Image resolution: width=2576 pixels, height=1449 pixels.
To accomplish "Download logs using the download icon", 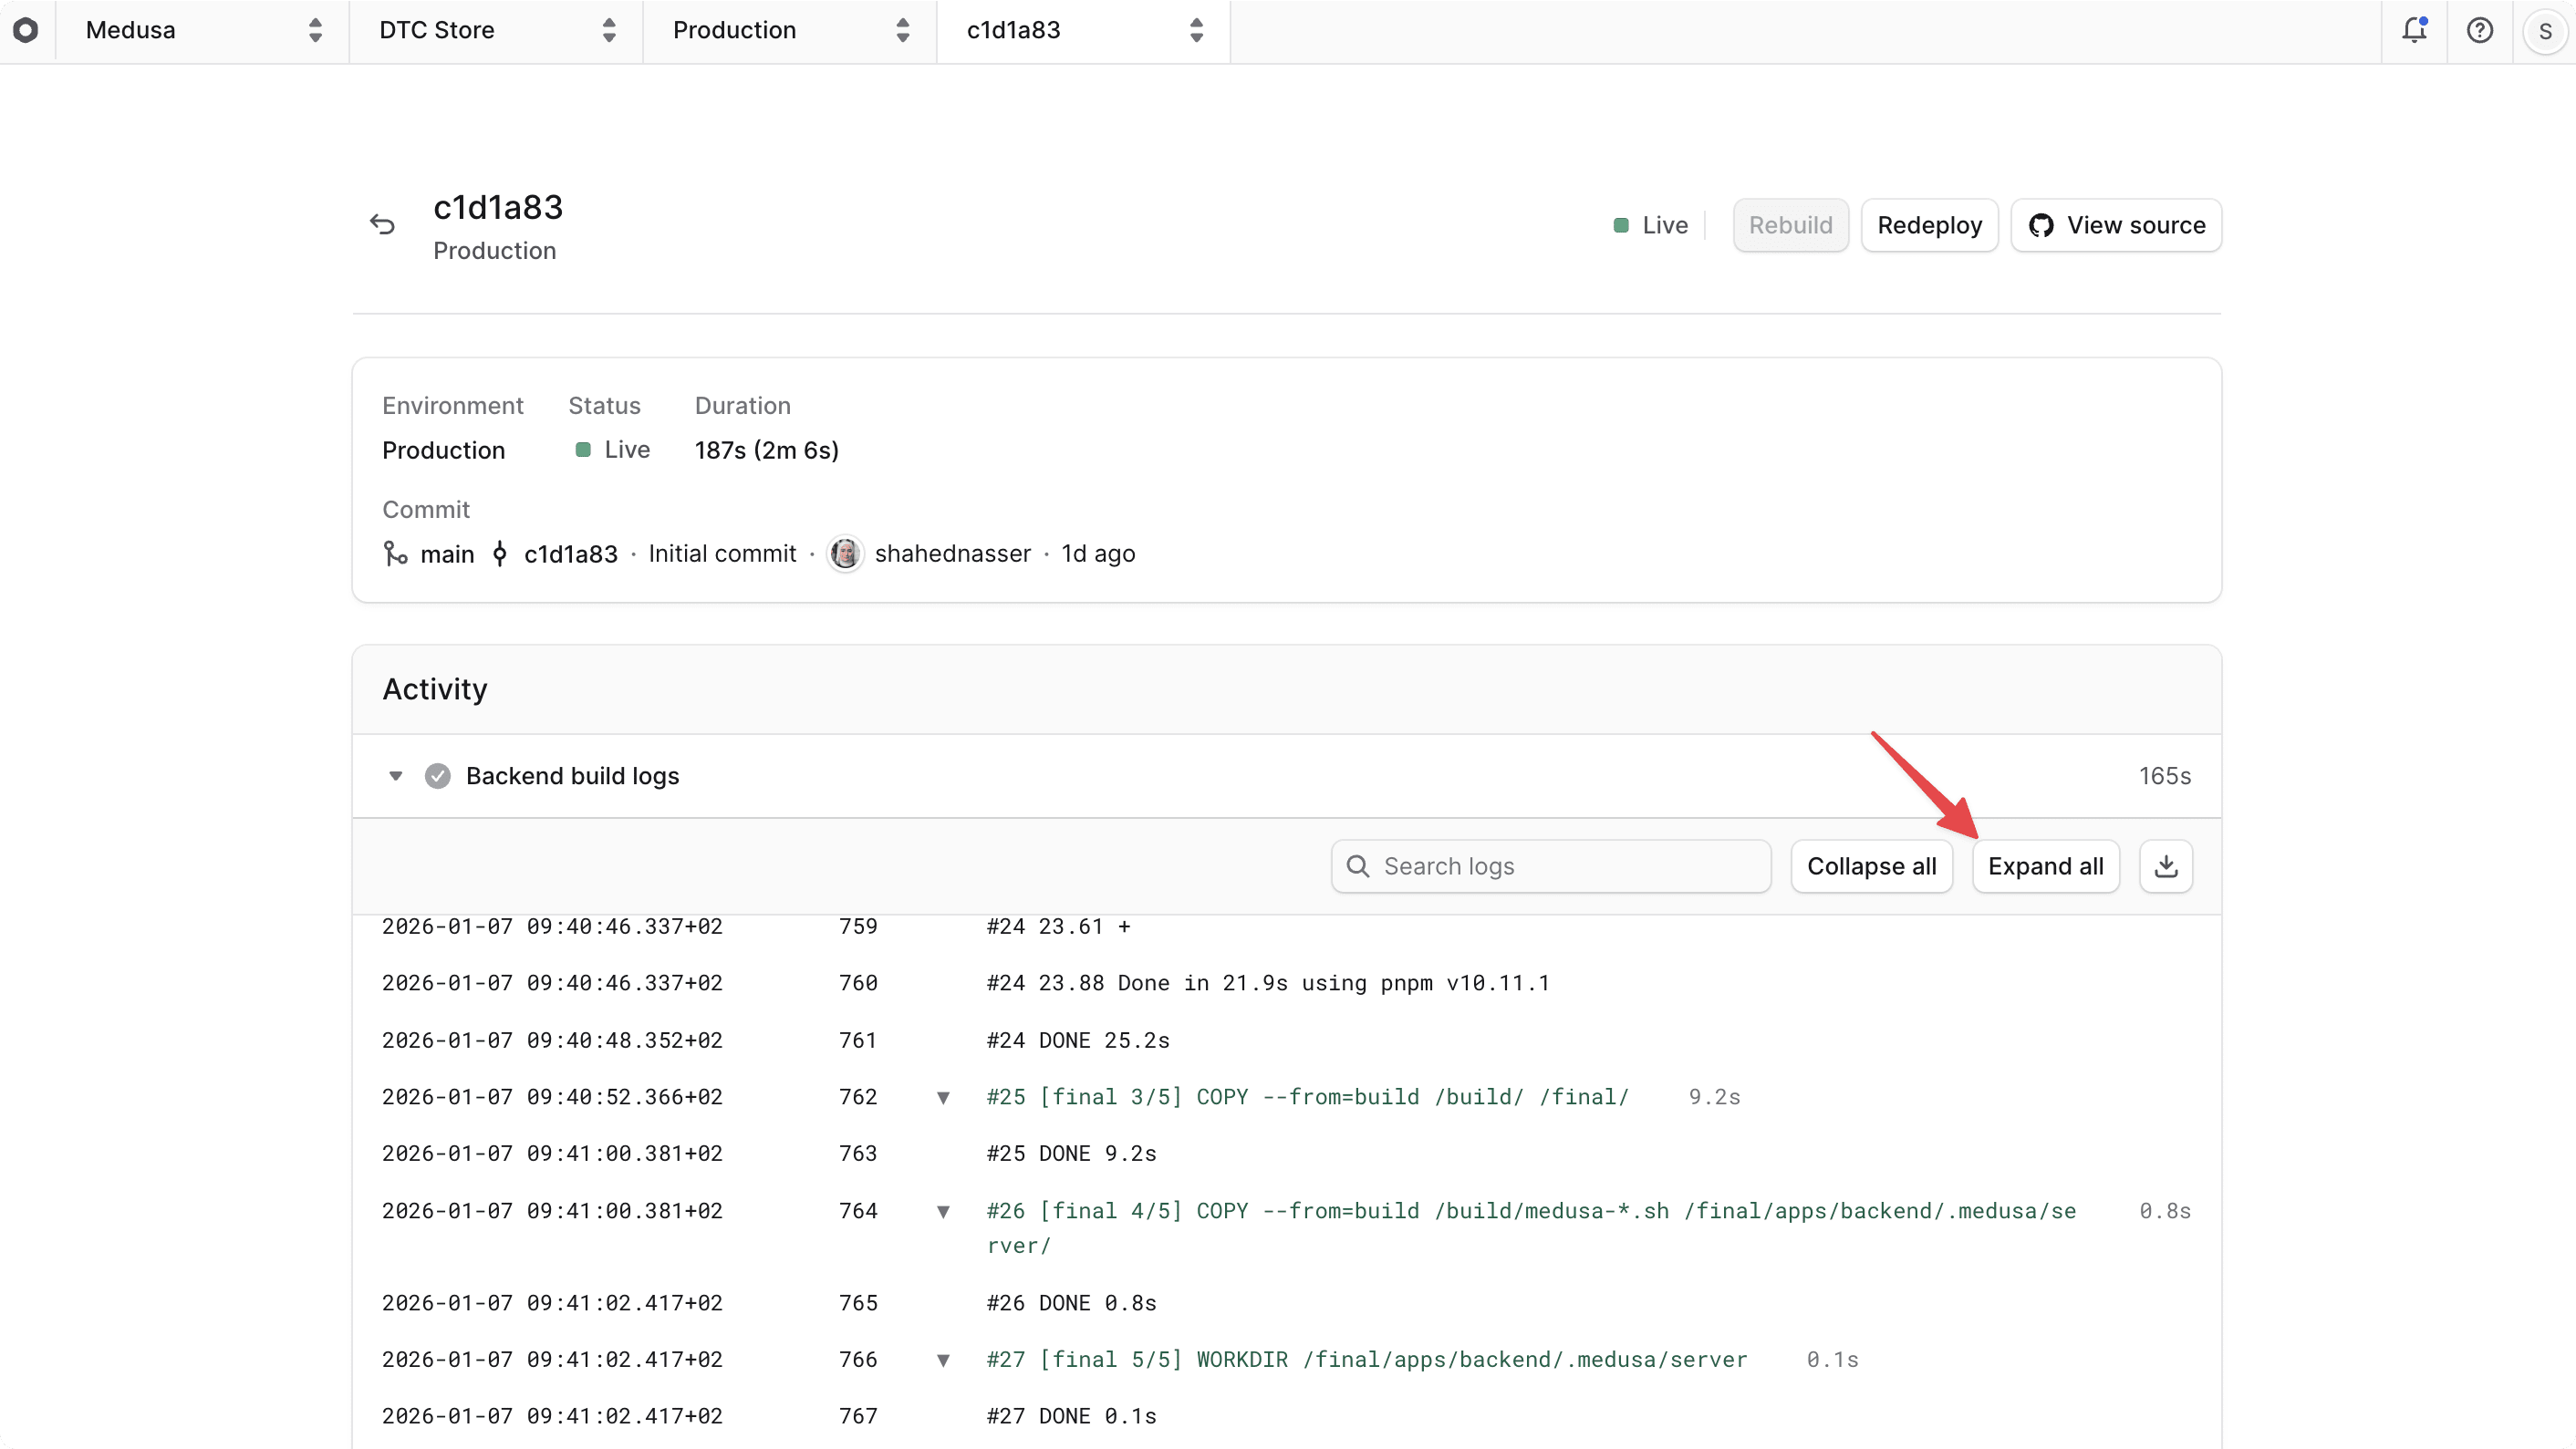I will point(2165,865).
